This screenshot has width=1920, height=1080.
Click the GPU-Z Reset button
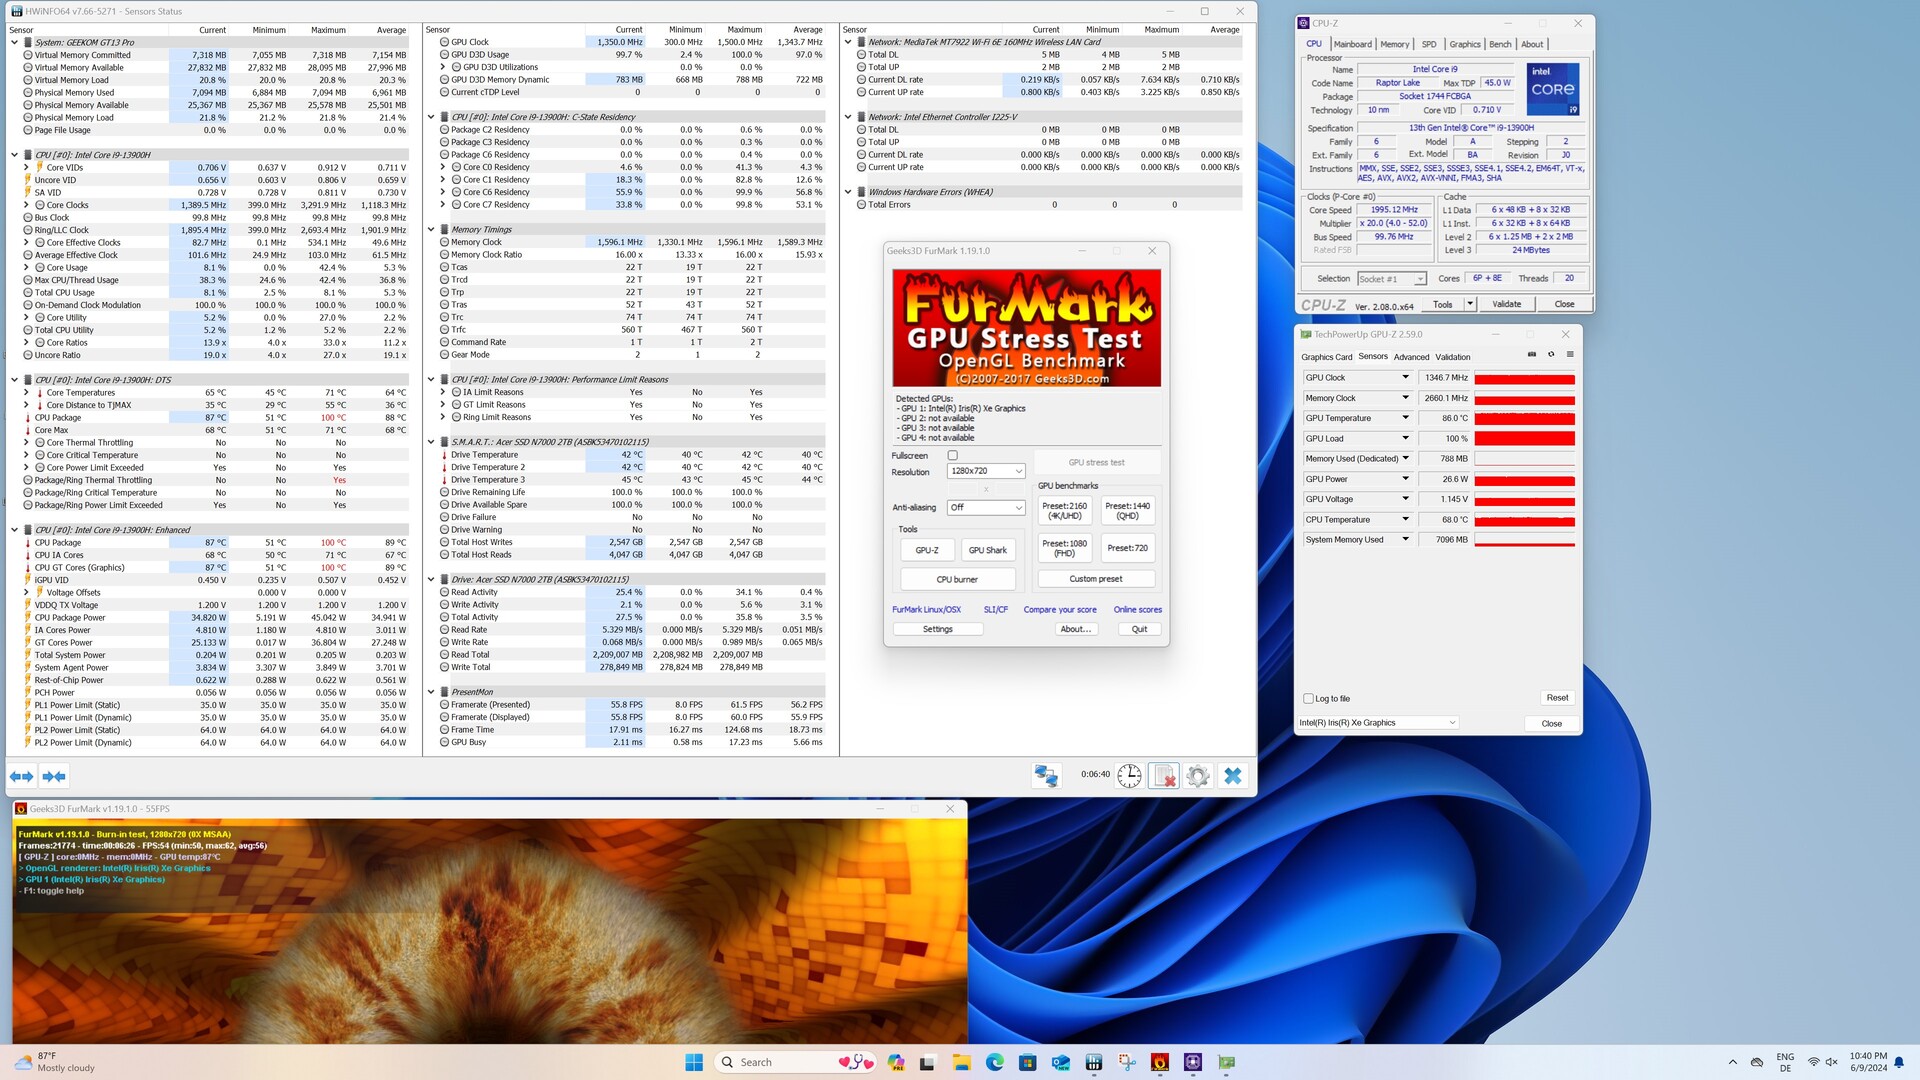coord(1557,698)
